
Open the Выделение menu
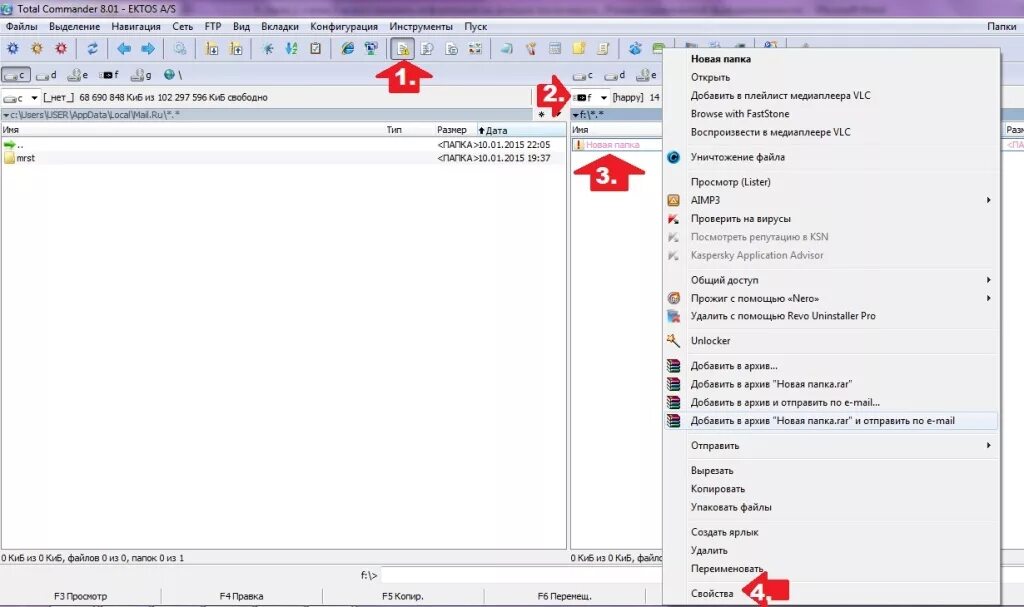point(74,27)
